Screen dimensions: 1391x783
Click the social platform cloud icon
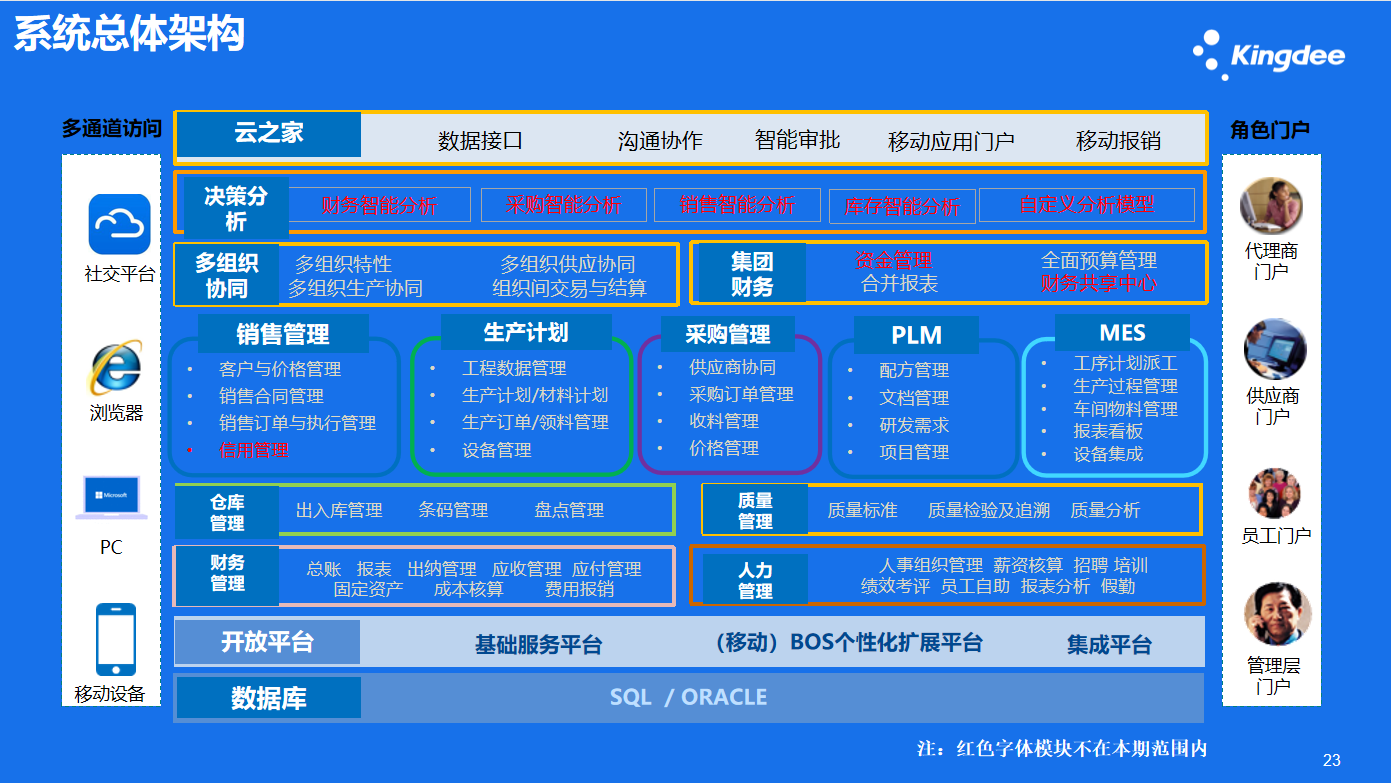coord(119,224)
